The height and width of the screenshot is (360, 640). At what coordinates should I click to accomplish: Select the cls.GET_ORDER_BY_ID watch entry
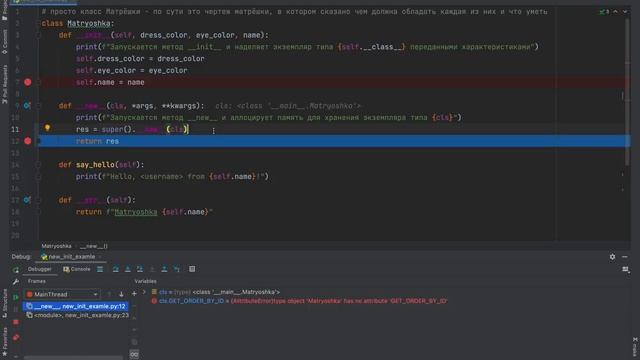(299, 301)
